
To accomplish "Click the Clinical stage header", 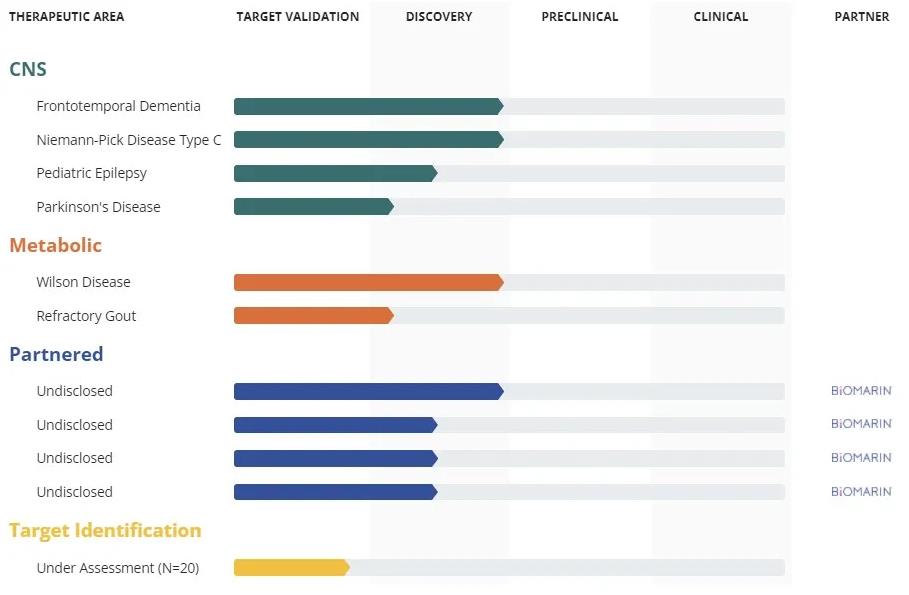I will click(721, 17).
